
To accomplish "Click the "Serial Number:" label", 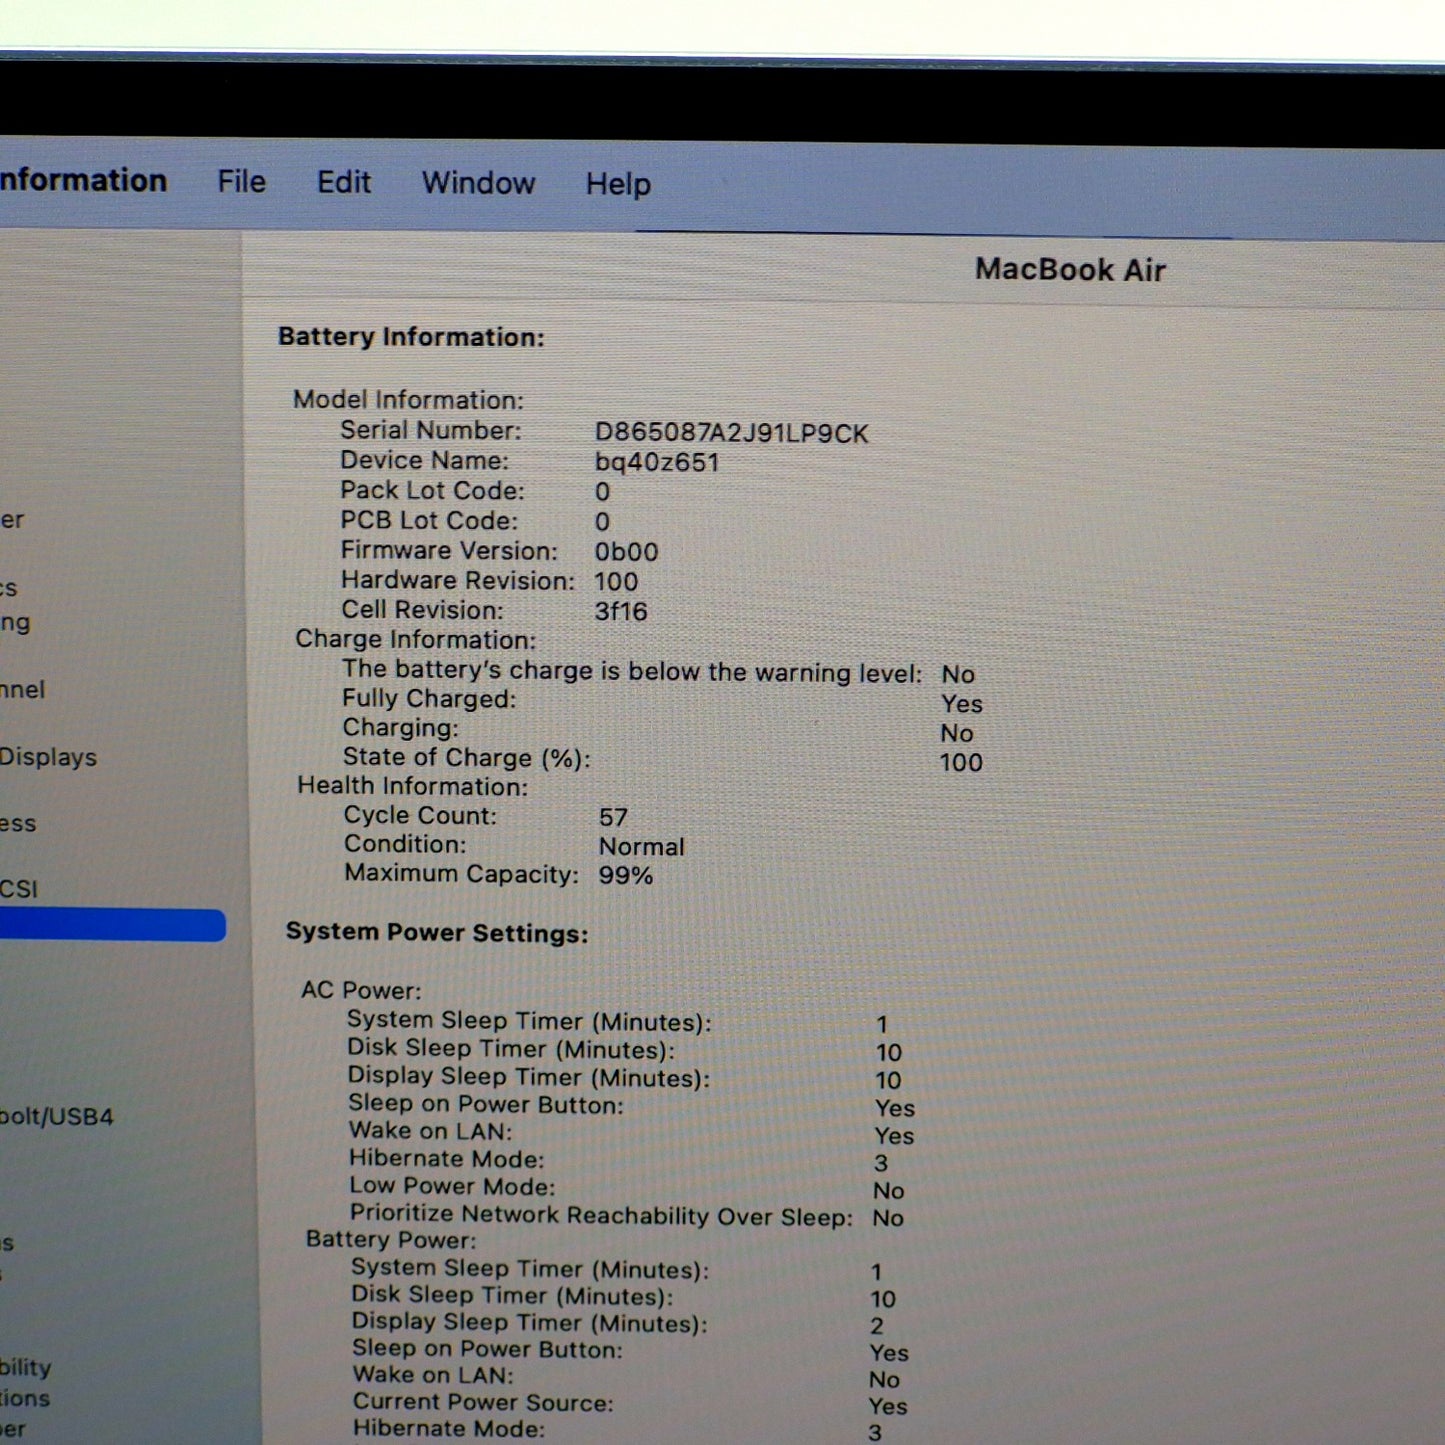I will pyautogui.click(x=430, y=431).
